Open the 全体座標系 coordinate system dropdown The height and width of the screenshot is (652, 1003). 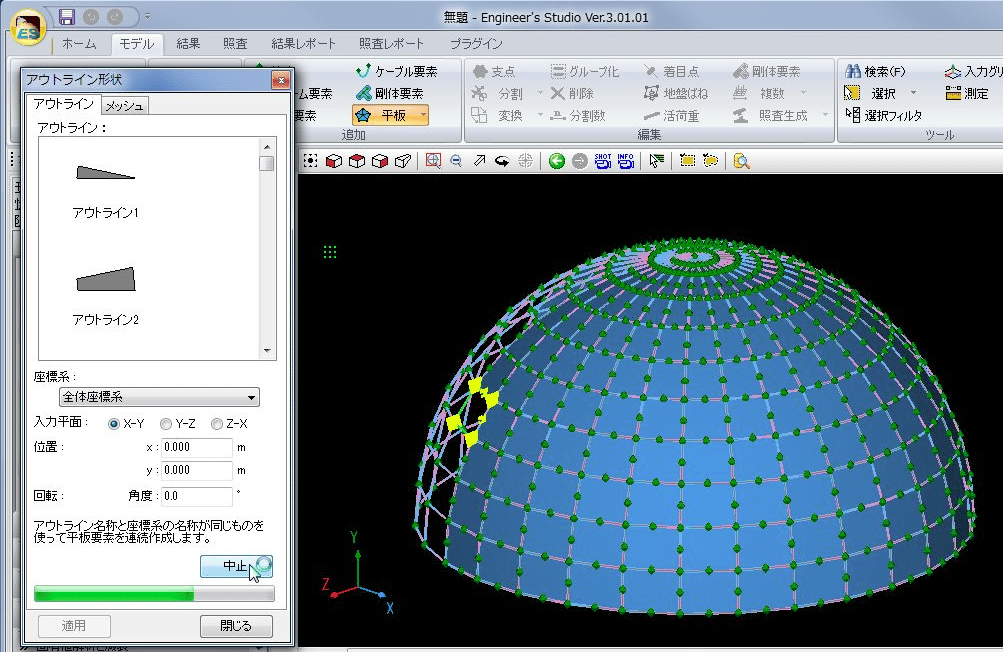click(x=158, y=398)
